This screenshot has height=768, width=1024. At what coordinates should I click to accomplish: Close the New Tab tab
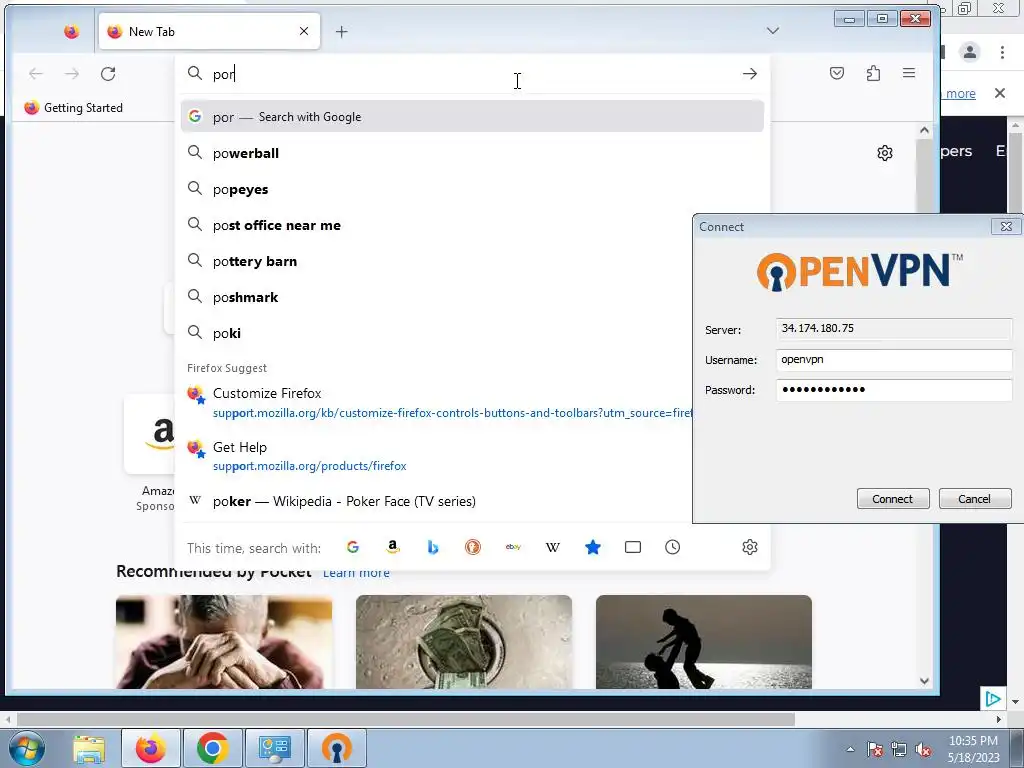(304, 31)
